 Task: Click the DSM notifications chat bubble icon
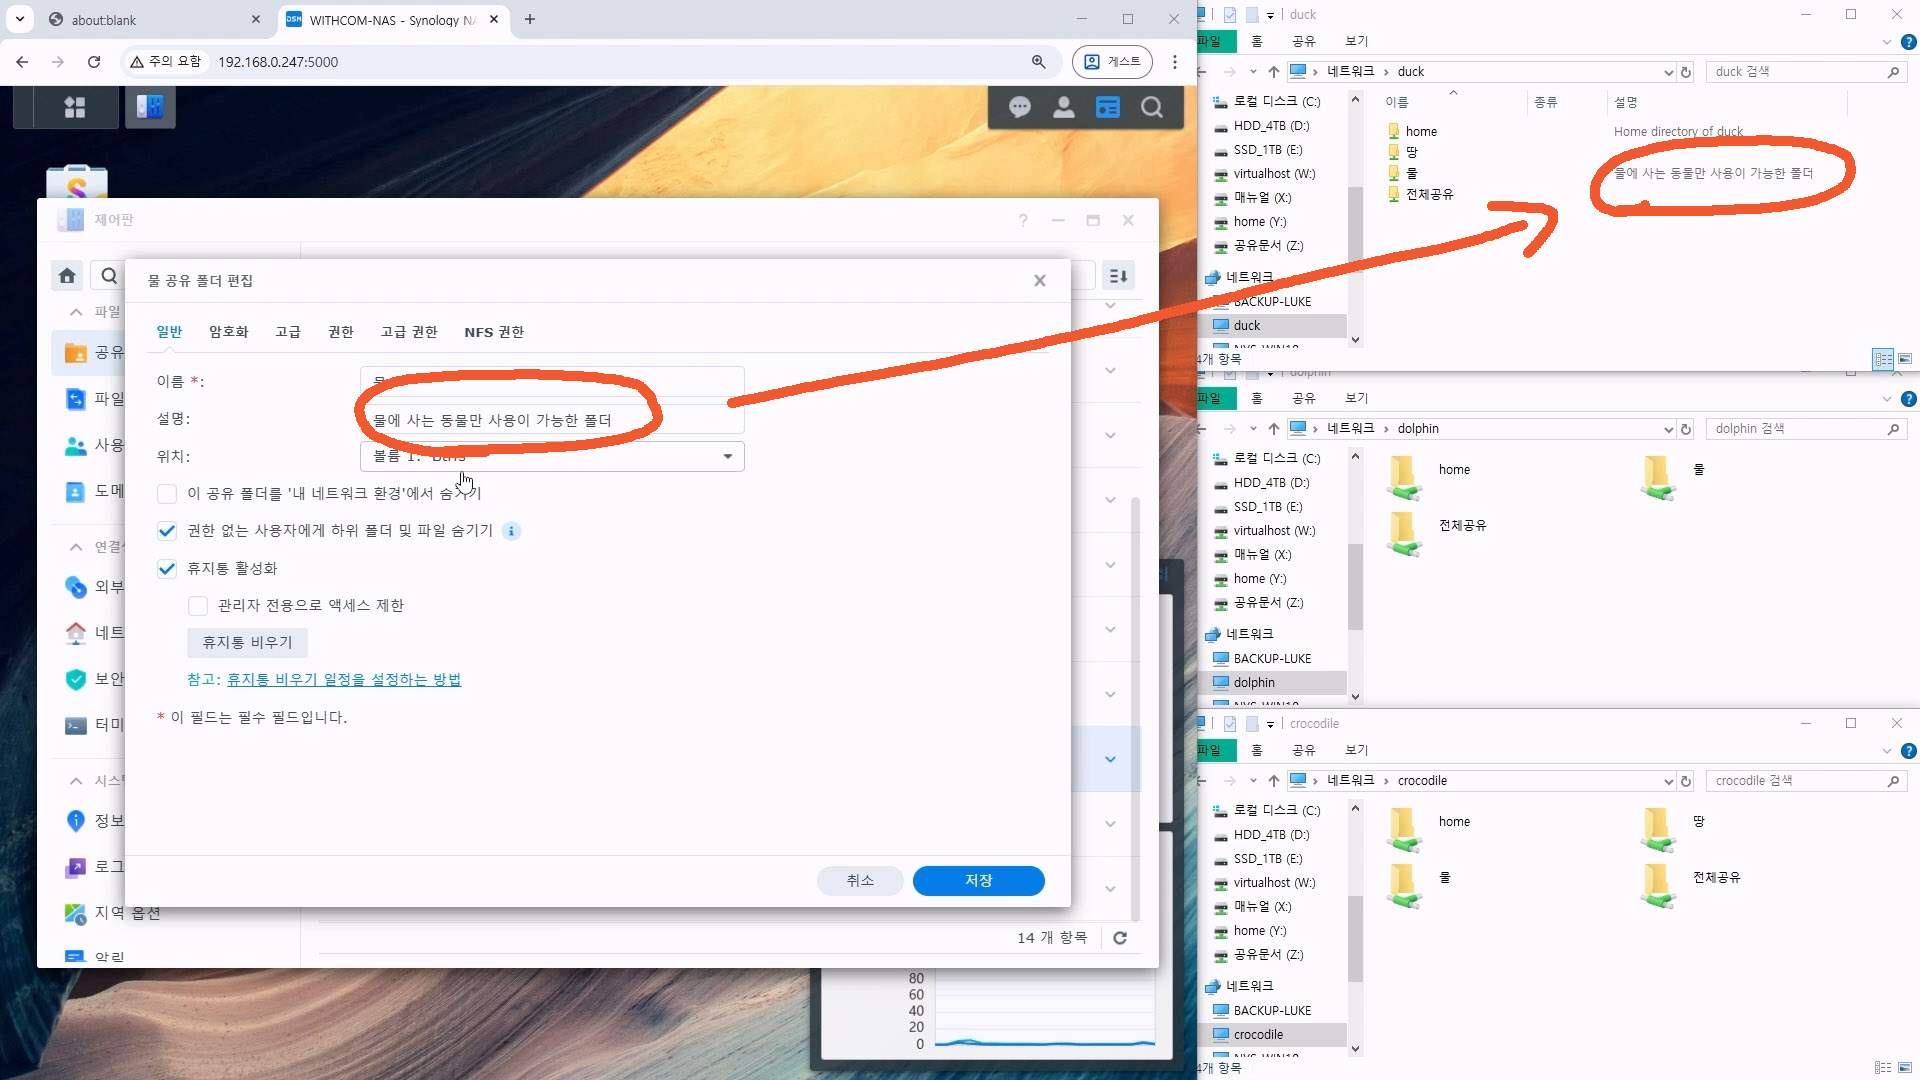(1019, 107)
